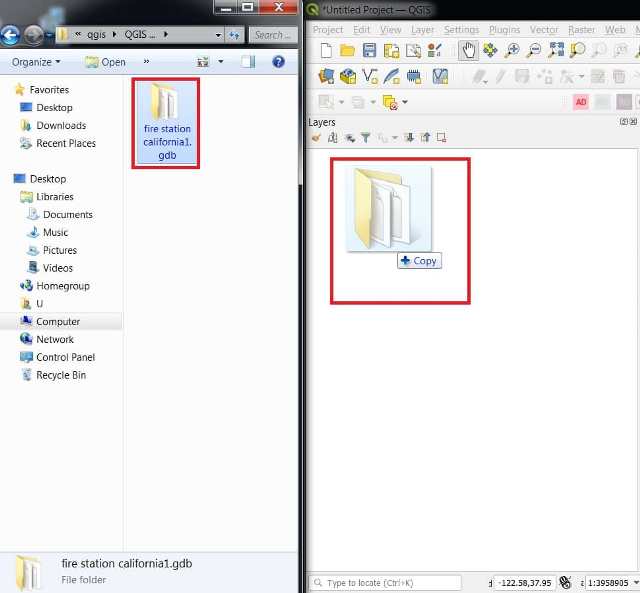Click the New GeoPackage Layer icon
Image resolution: width=640 pixels, height=593 pixels.
click(348, 76)
